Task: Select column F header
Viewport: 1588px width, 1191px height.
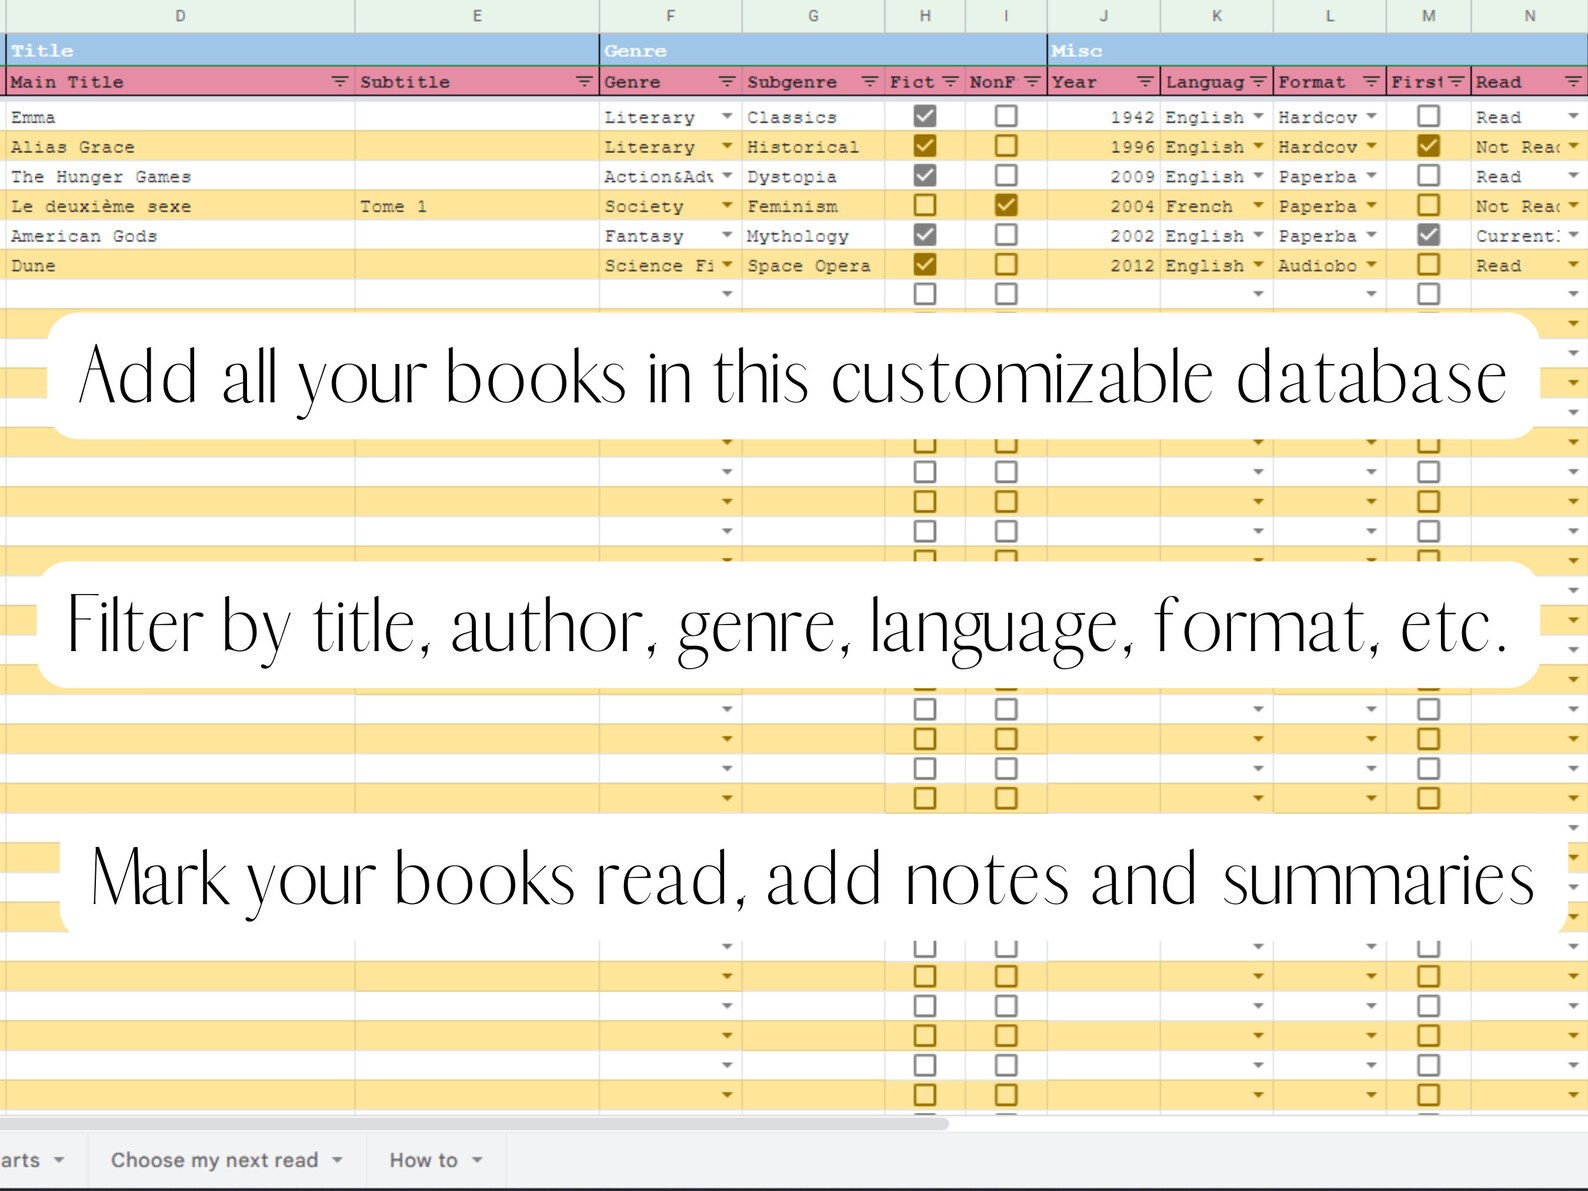Action: [670, 16]
